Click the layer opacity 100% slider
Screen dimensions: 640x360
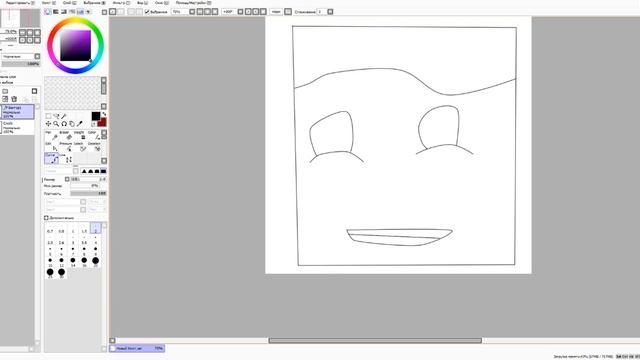pyautogui.click(x=20, y=64)
